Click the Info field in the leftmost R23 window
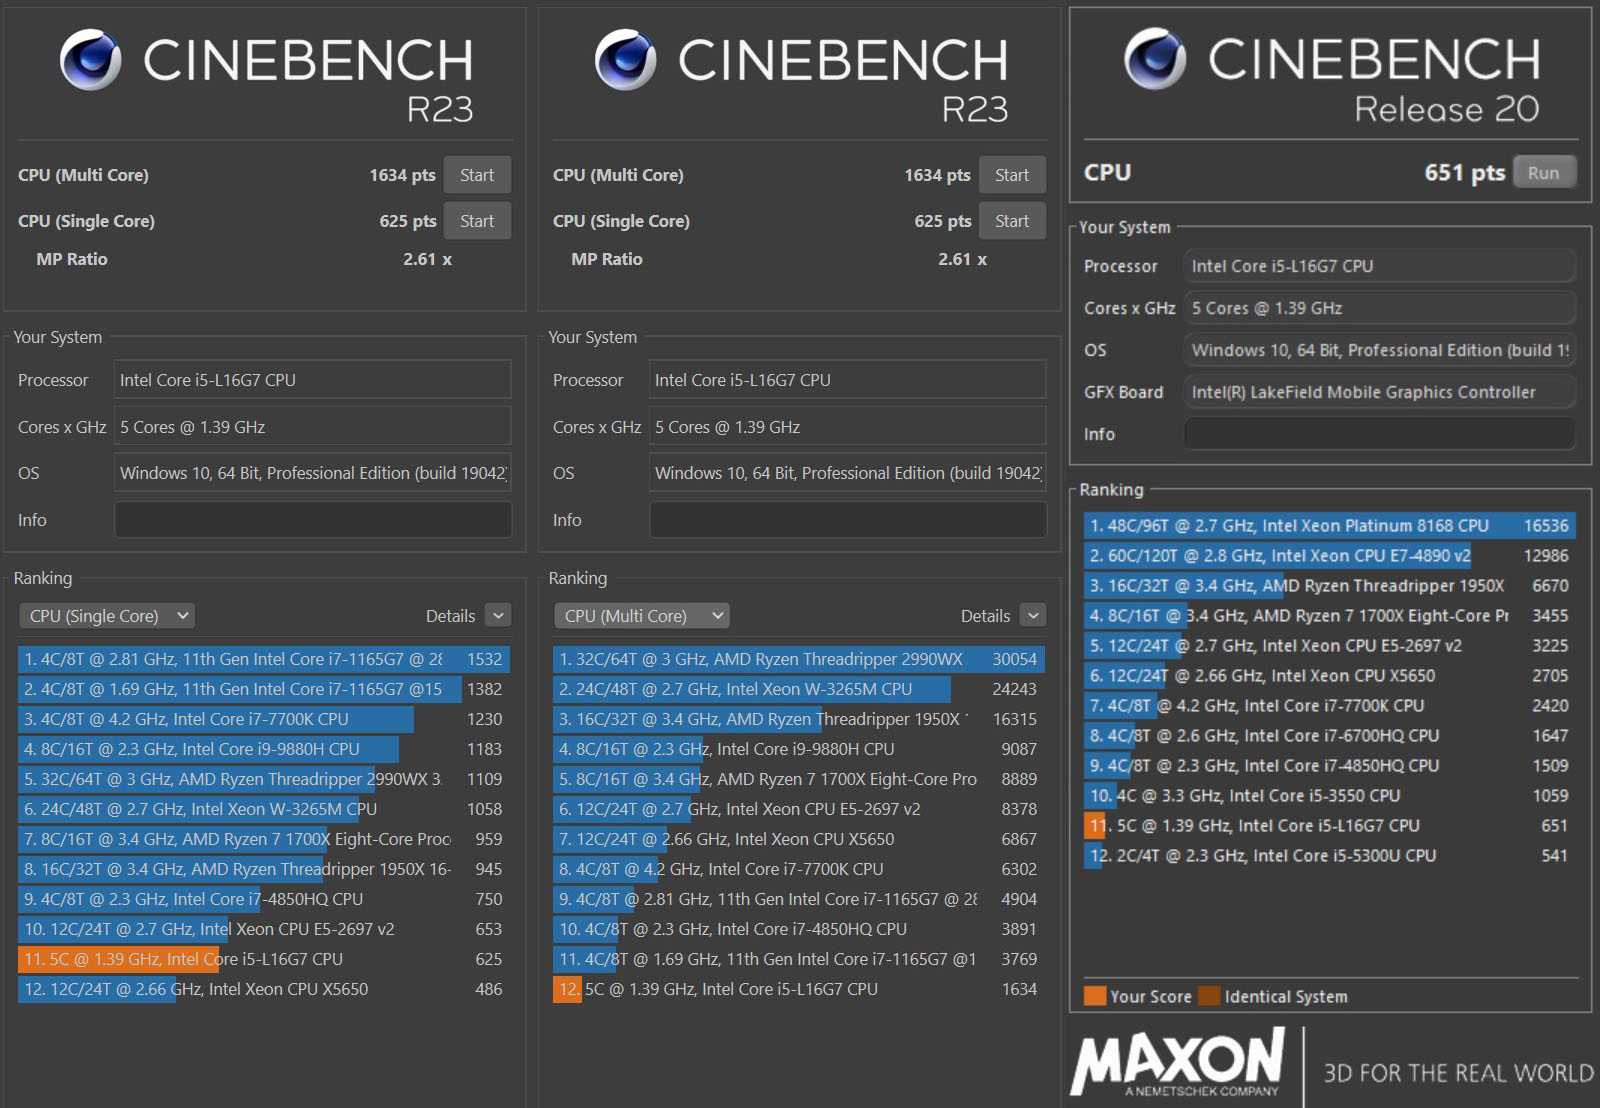The width and height of the screenshot is (1600, 1108). tap(312, 520)
